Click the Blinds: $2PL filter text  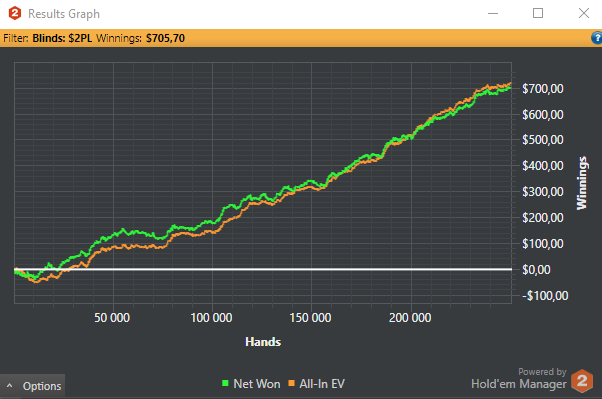(x=62, y=38)
